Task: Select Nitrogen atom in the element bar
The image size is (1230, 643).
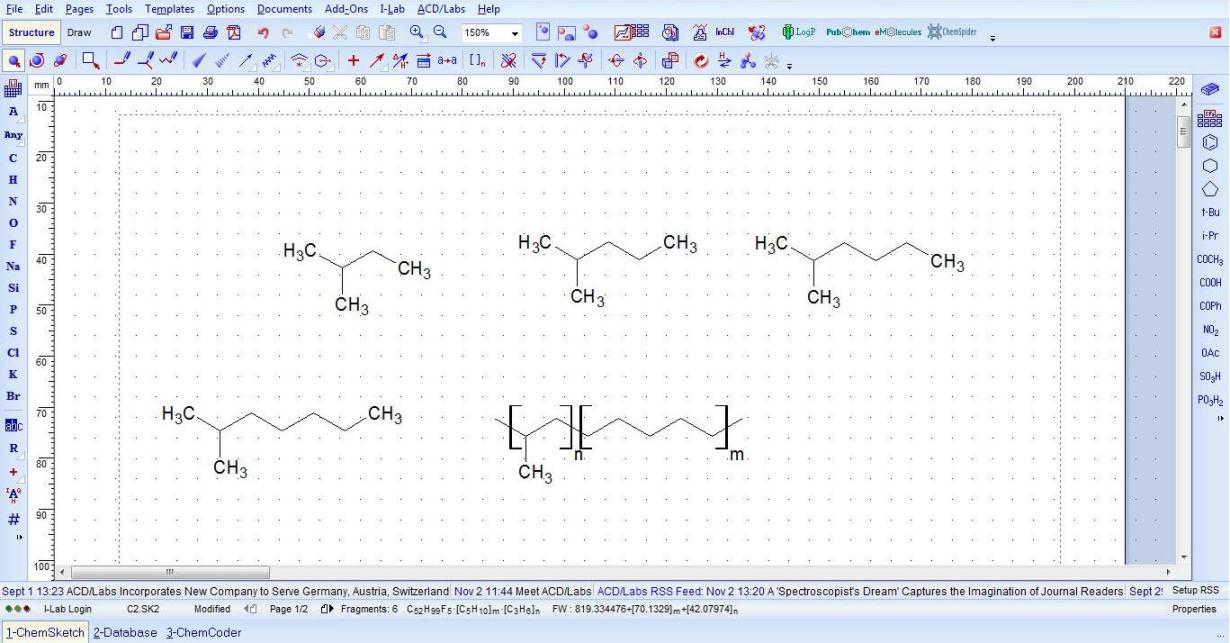Action: point(13,201)
